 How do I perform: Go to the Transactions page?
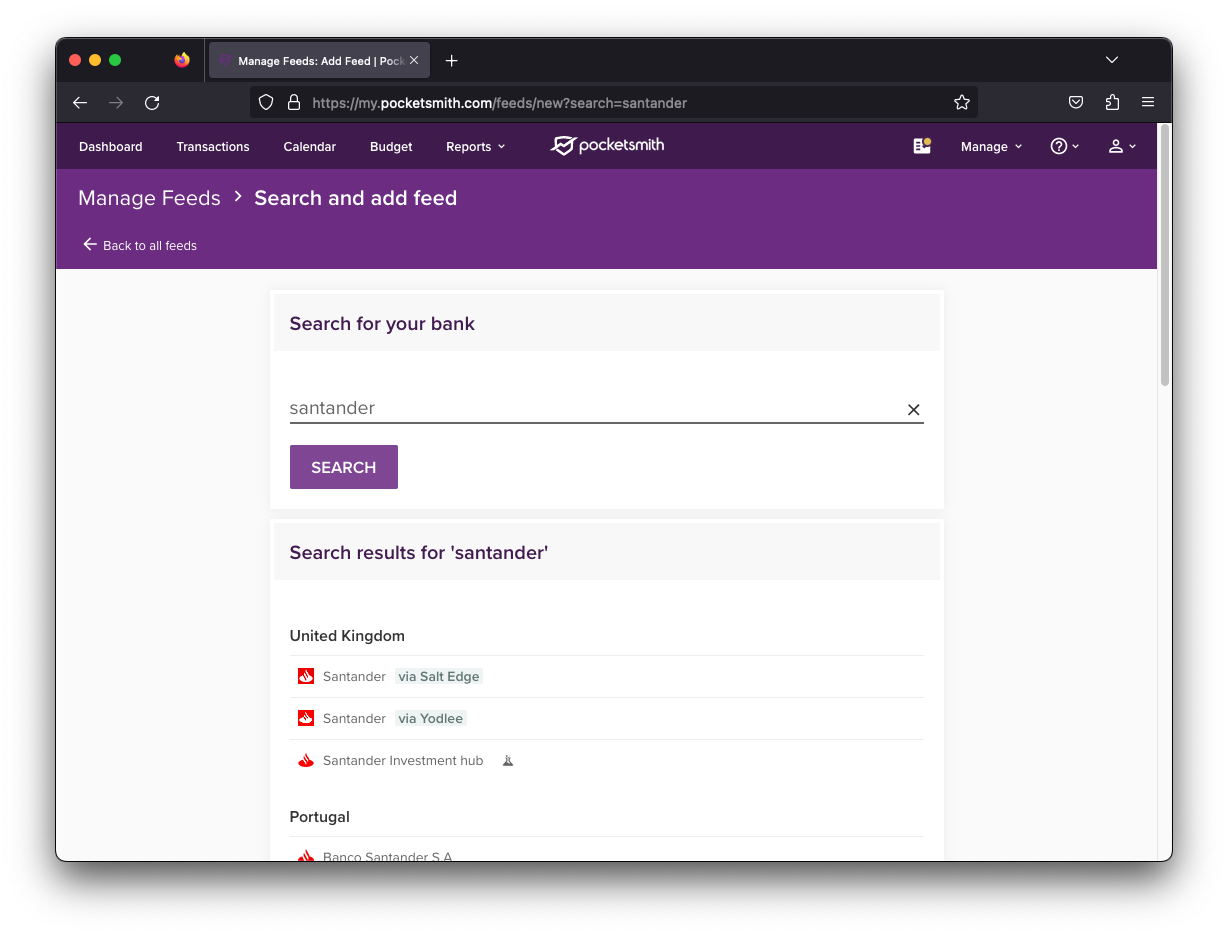click(x=213, y=147)
